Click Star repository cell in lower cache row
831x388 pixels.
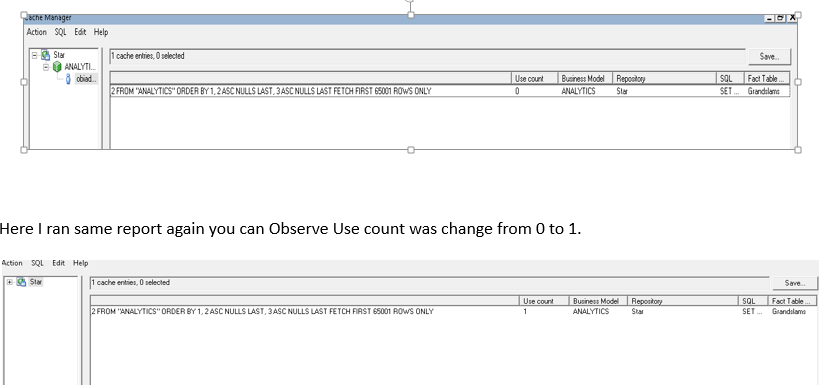637,312
